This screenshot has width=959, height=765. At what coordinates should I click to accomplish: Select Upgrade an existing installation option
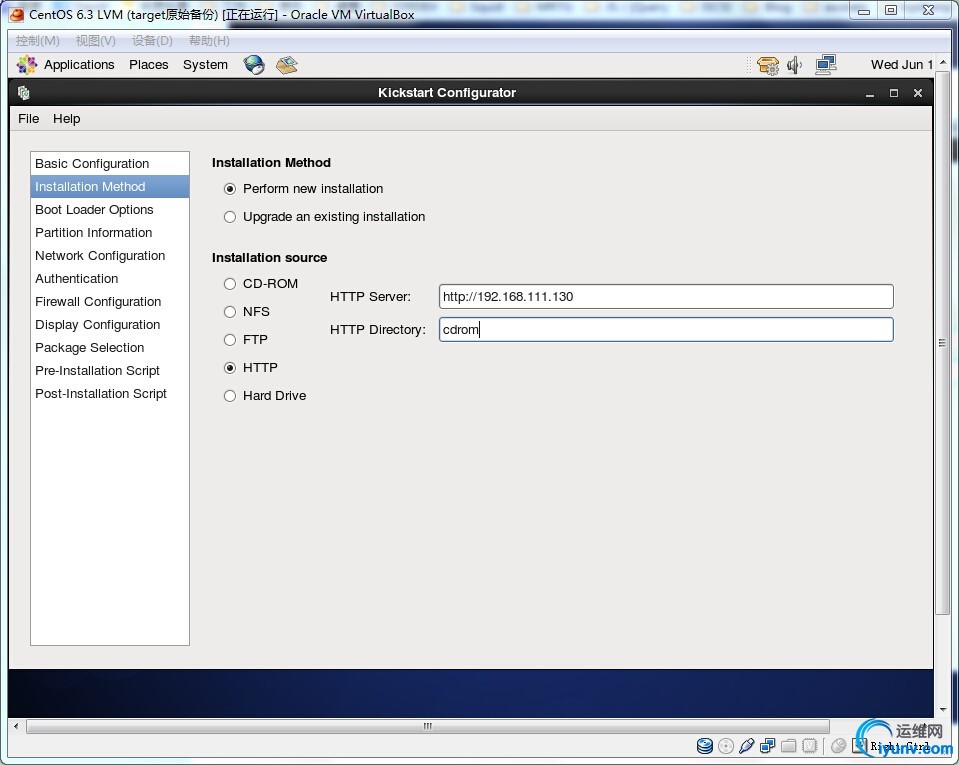tap(230, 217)
